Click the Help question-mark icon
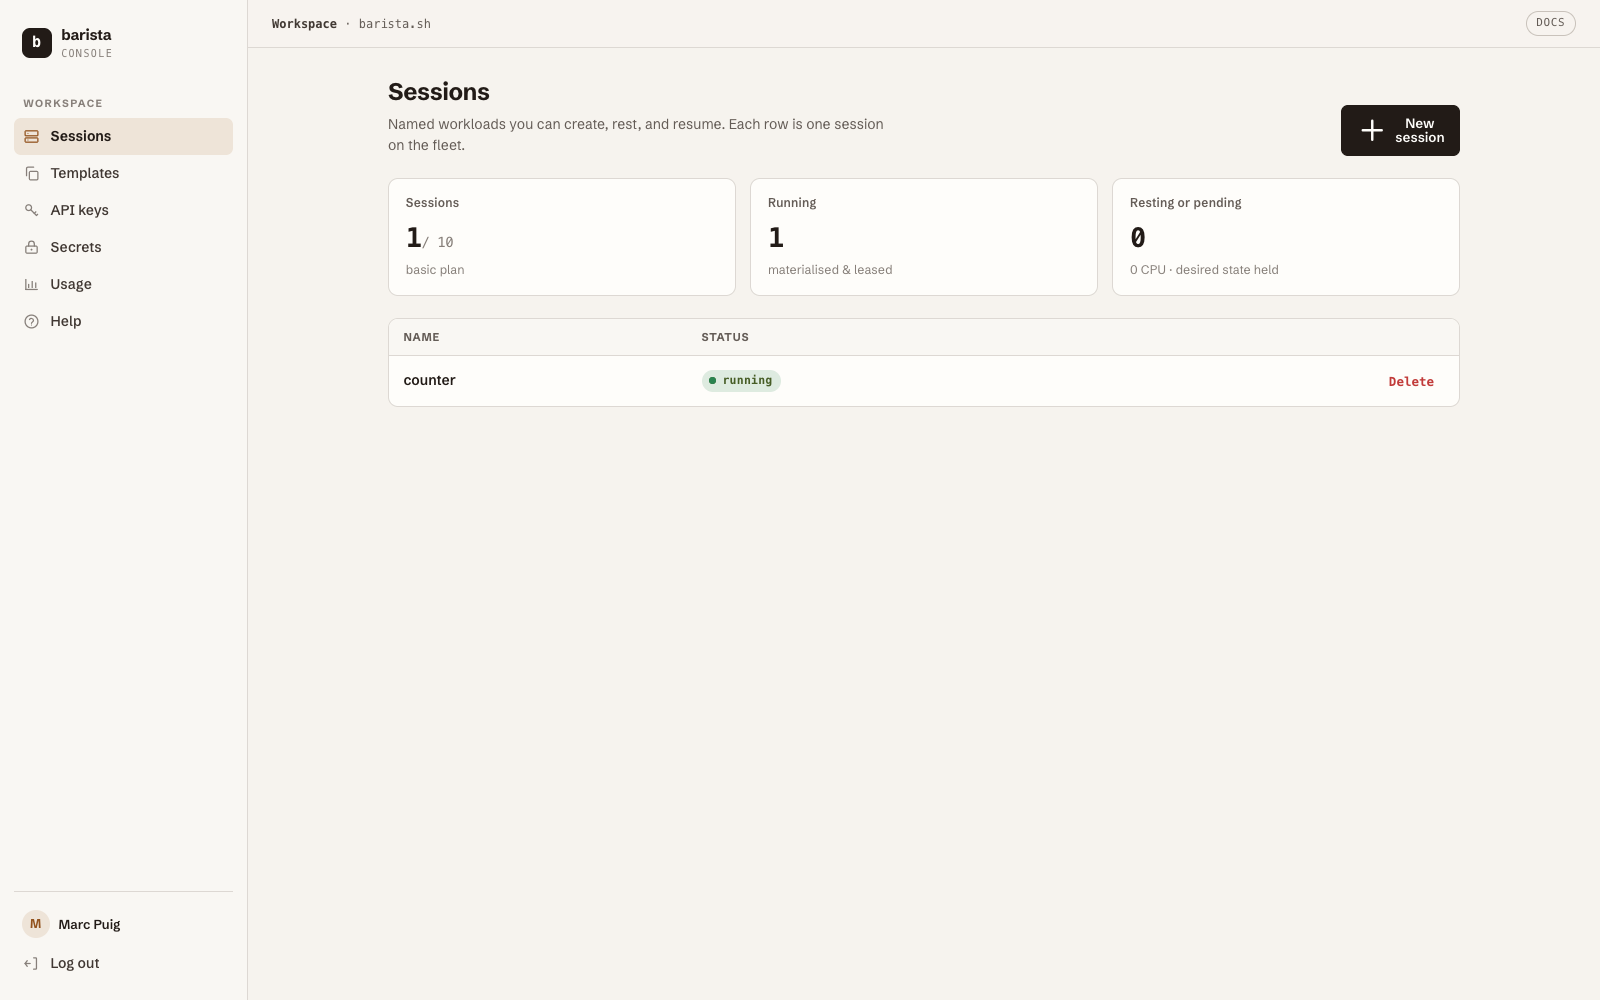 (x=31, y=321)
